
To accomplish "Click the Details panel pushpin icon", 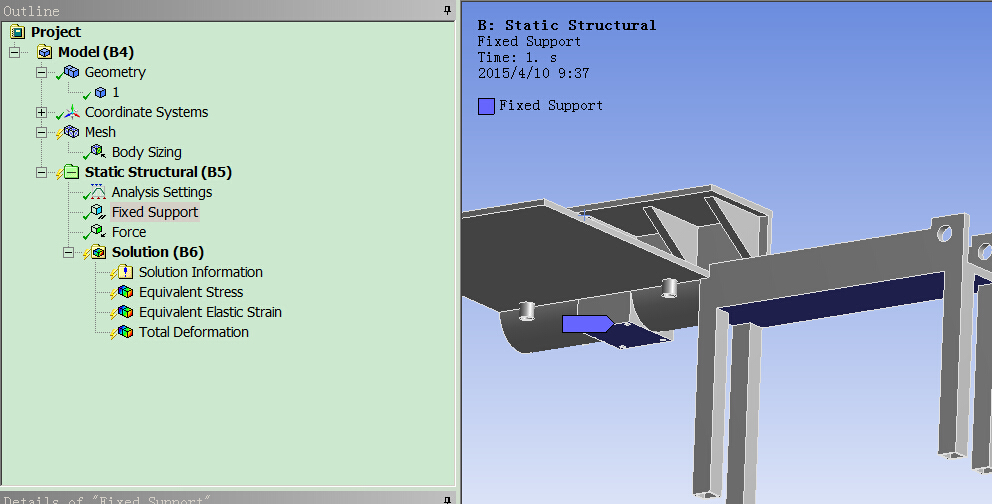I will (447, 499).
